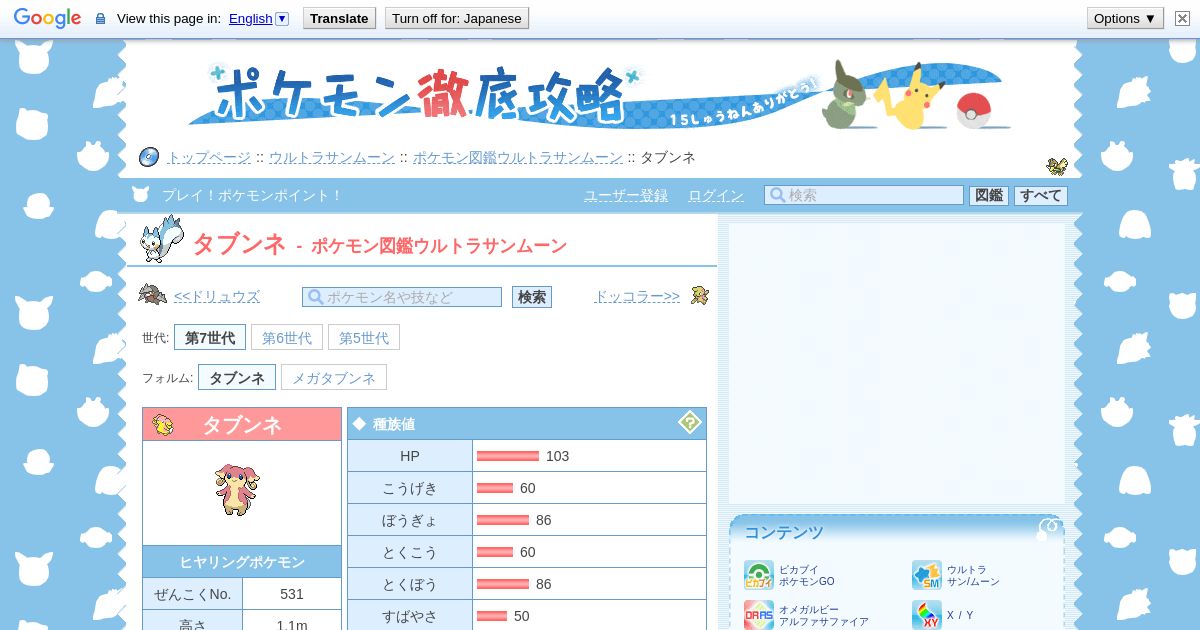
Task: Click the XY game icon
Action: 927,615
